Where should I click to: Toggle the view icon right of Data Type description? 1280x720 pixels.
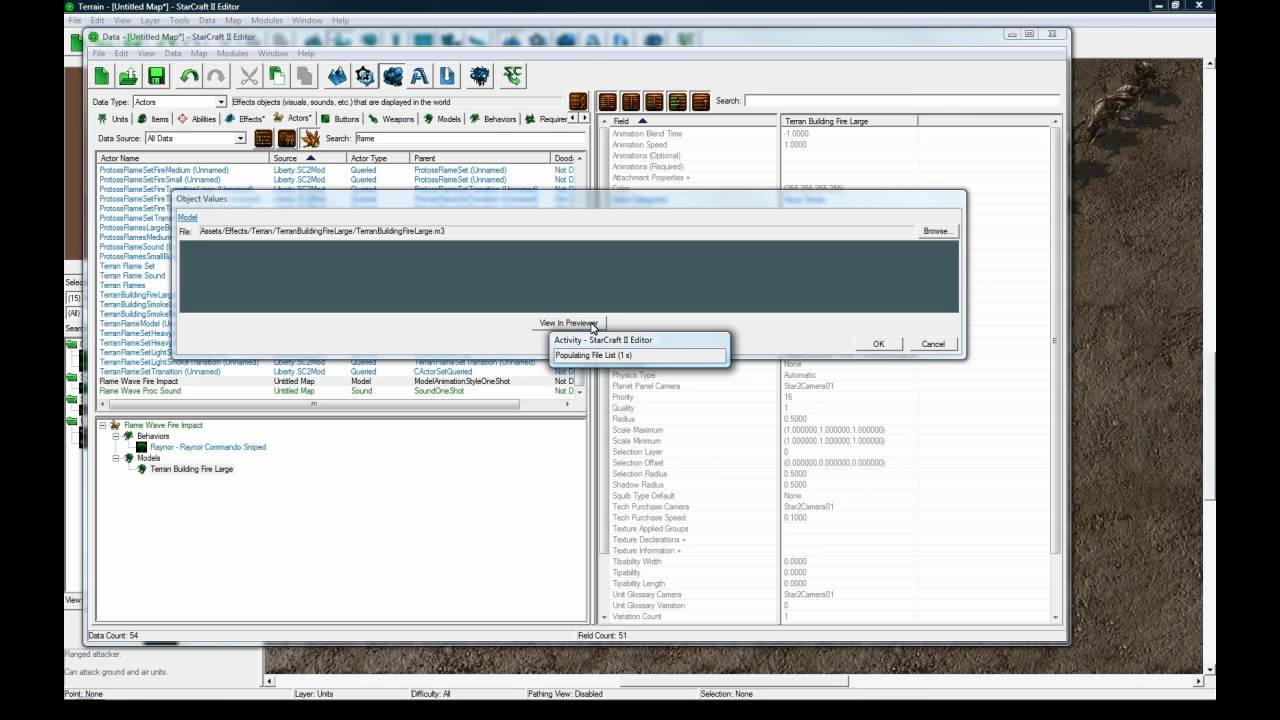tap(578, 101)
